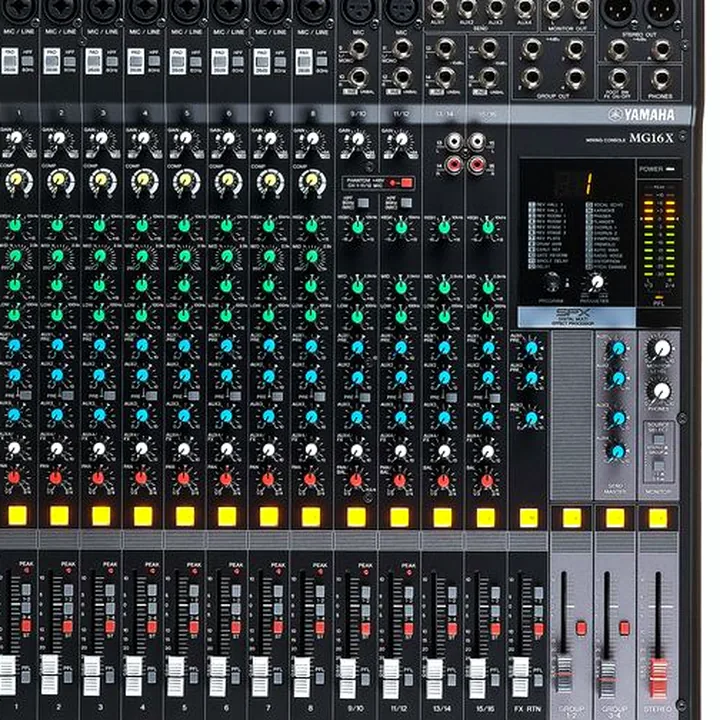Toggle the SOURCE SELECT switch in Monitor section
Viewport: 720px width, 720px height.
pos(658,439)
